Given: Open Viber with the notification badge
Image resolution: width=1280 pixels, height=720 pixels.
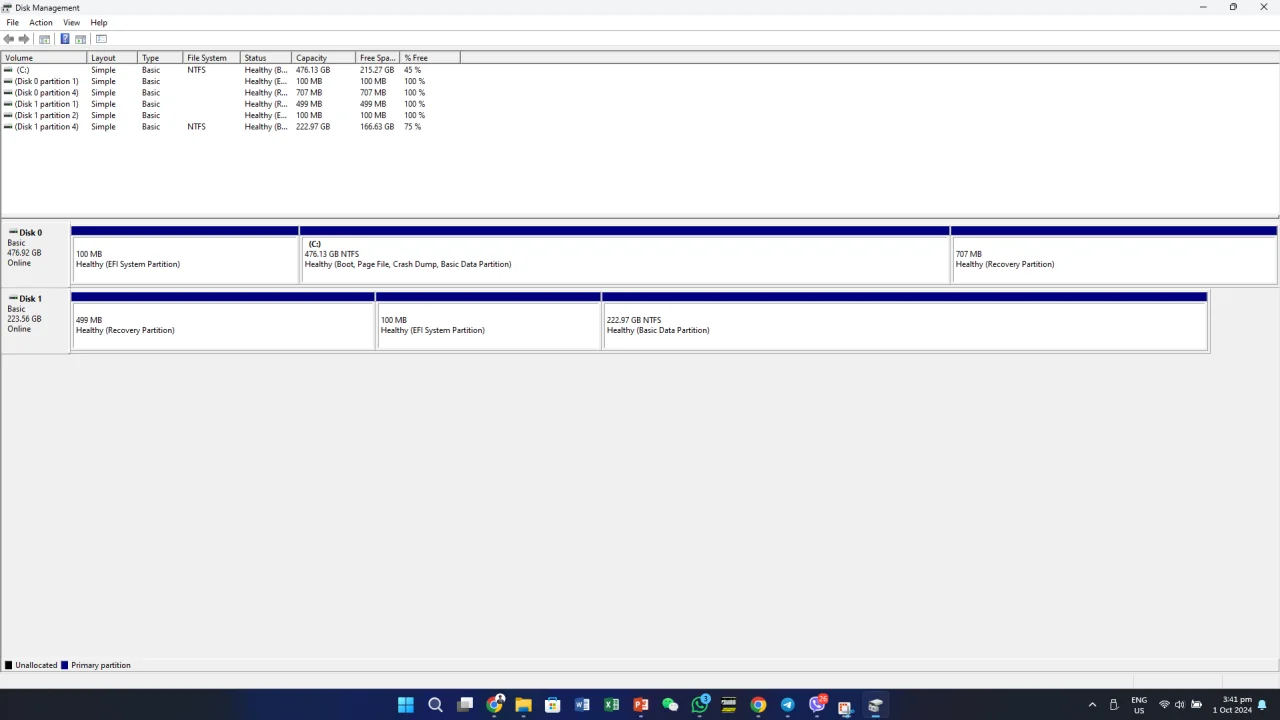Looking at the screenshot, I should [817, 705].
